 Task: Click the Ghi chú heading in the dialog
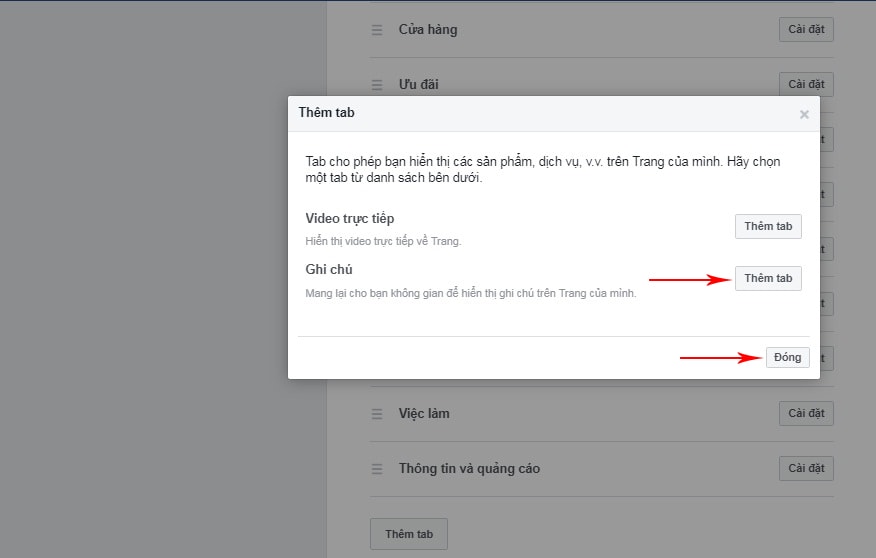coord(328,270)
